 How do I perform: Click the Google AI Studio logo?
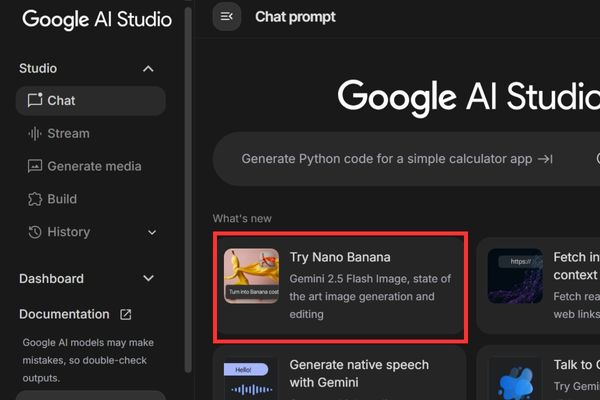97,19
